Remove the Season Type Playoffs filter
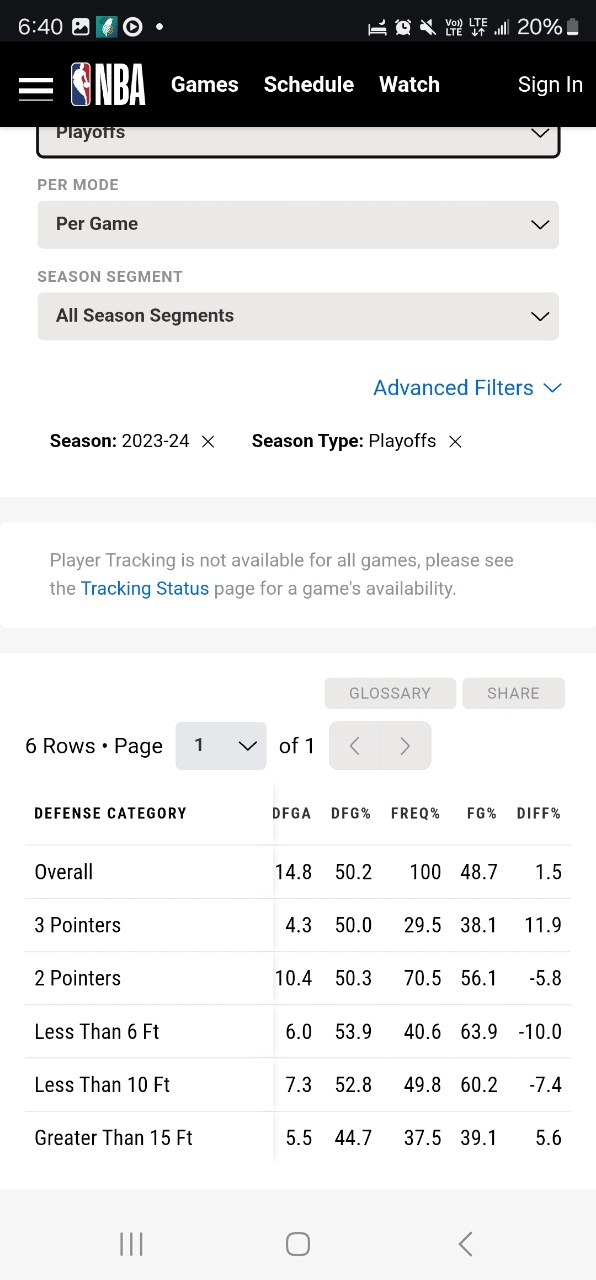Viewport: 596px width, 1280px height. click(x=455, y=441)
